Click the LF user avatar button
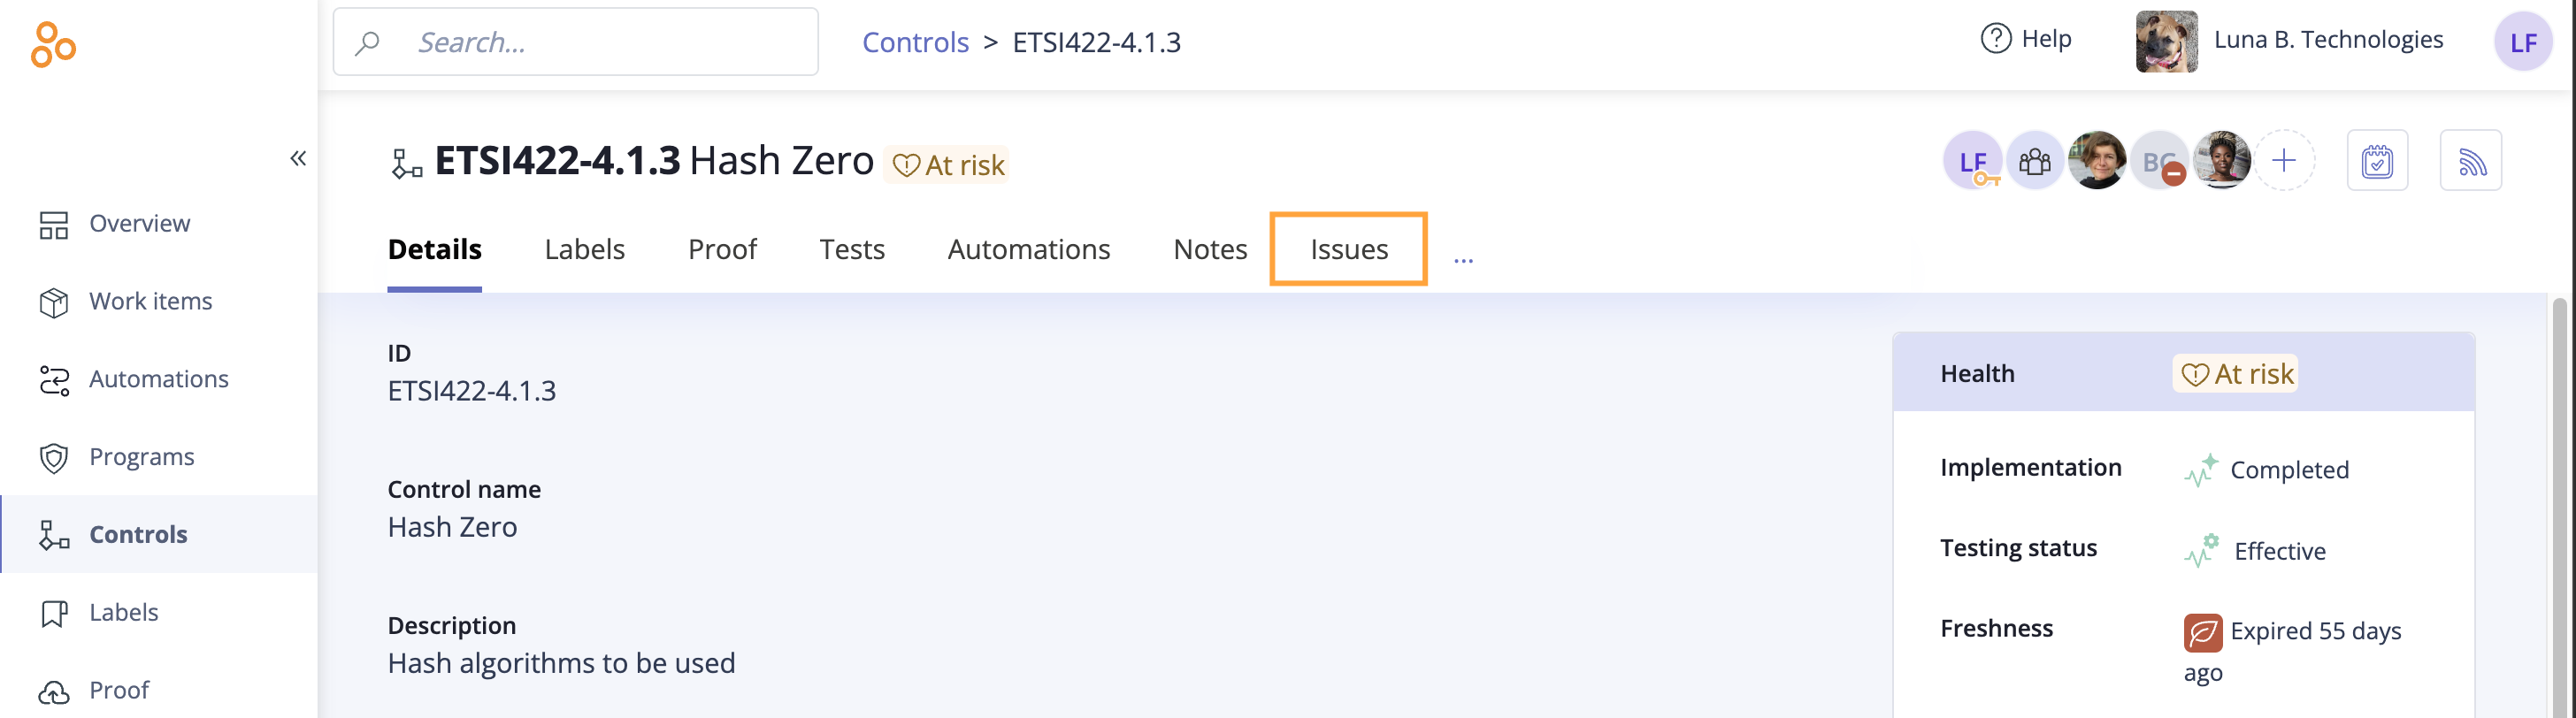The width and height of the screenshot is (2576, 718). (2523, 42)
